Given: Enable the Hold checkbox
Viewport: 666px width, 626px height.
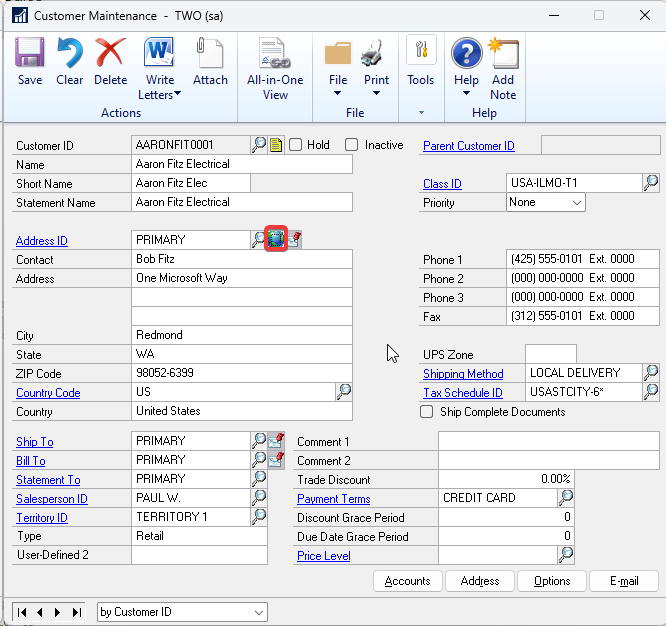Looking at the screenshot, I should pyautogui.click(x=296, y=145).
